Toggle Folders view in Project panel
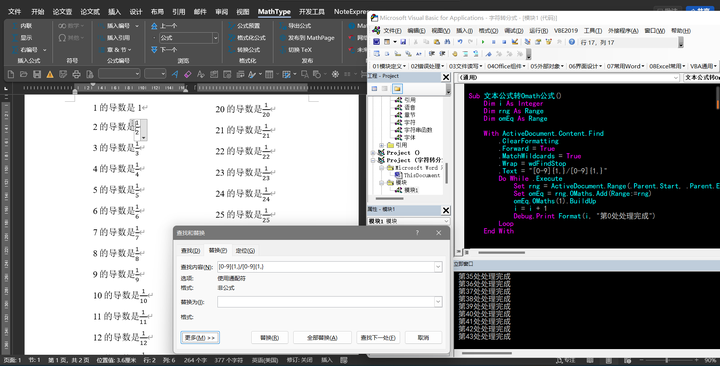 (x=397, y=89)
